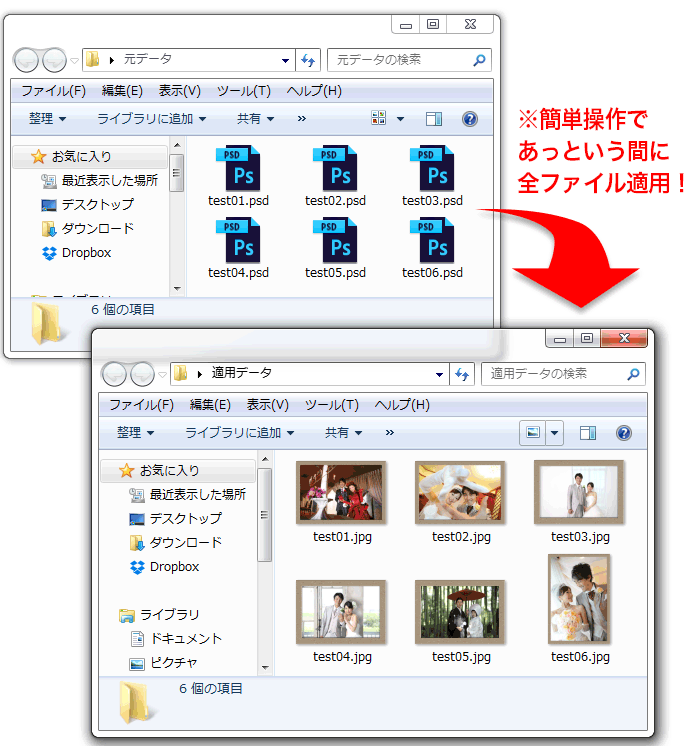The height and width of the screenshot is (746, 692).
Task: Go back in 適用データ window
Action: (x=114, y=374)
